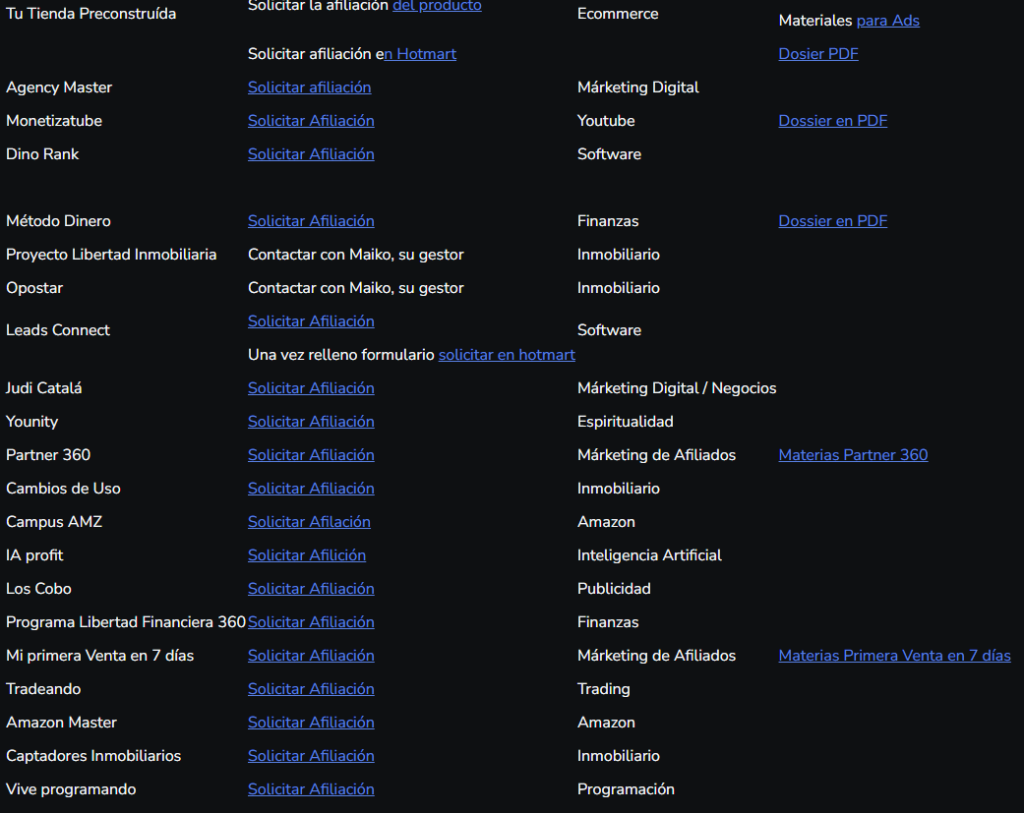Image resolution: width=1024 pixels, height=813 pixels.
Task: Request affiliation for Vive programando
Action: (x=311, y=789)
